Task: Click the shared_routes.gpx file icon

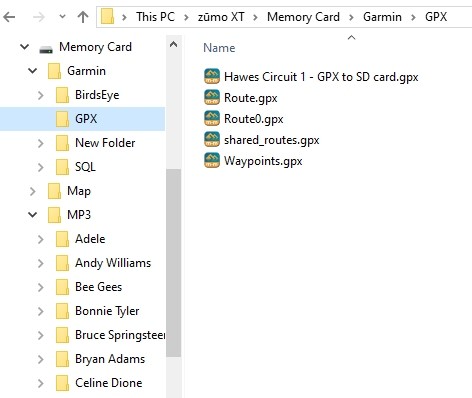Action: coord(212,139)
